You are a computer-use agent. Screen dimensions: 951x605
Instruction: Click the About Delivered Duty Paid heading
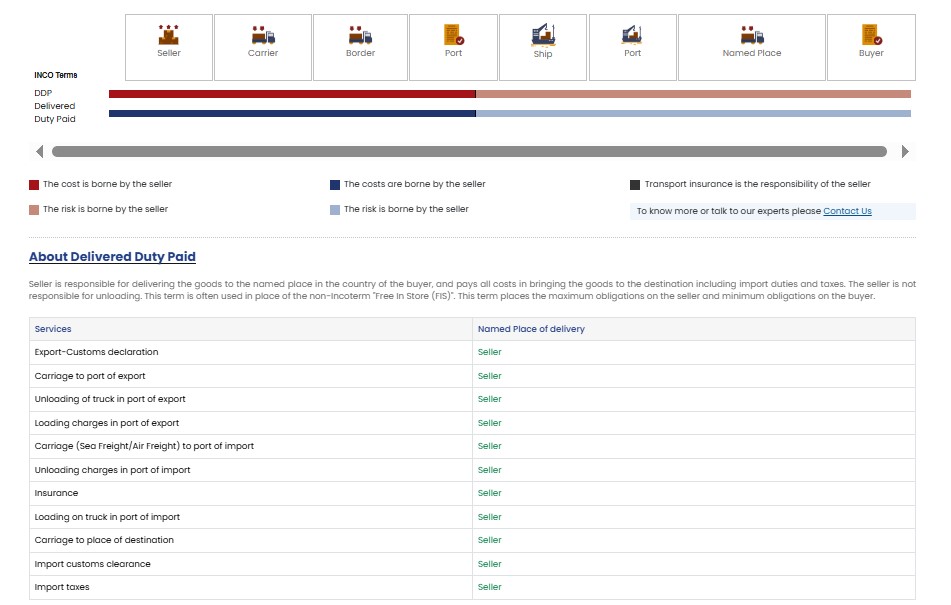click(112, 257)
